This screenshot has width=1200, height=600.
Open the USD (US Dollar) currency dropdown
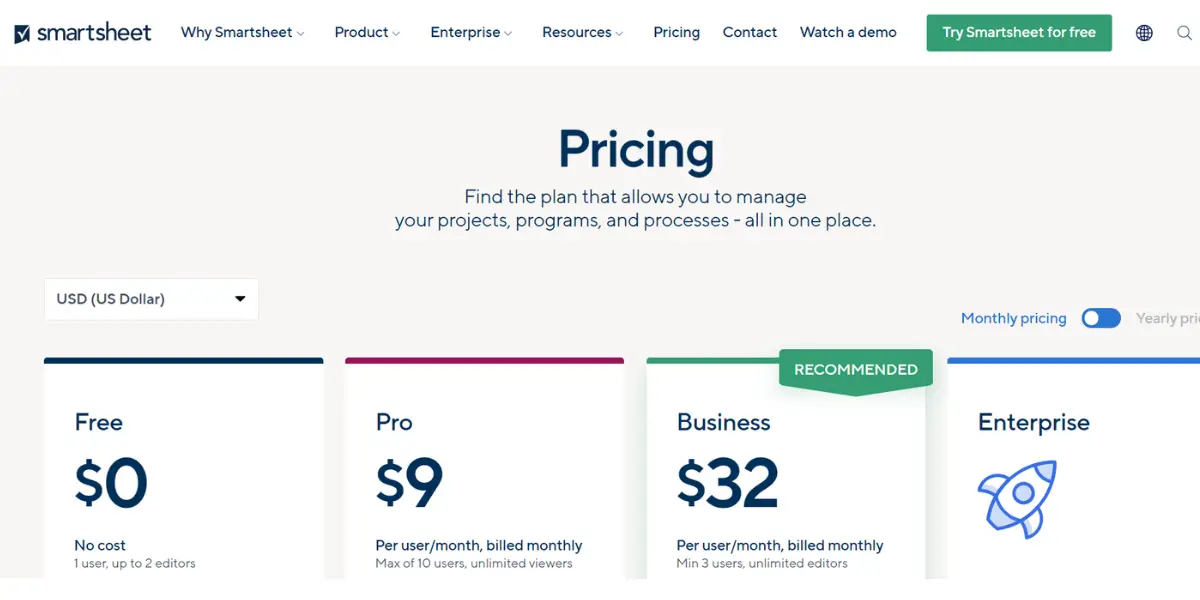(x=151, y=299)
